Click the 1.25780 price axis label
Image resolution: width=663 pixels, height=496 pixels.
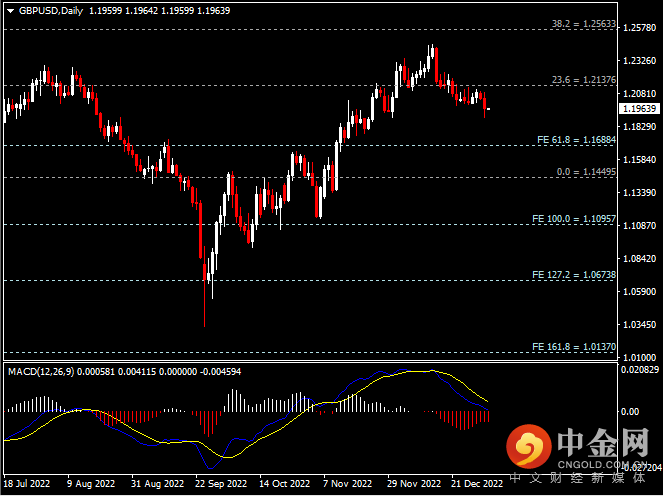pos(639,28)
